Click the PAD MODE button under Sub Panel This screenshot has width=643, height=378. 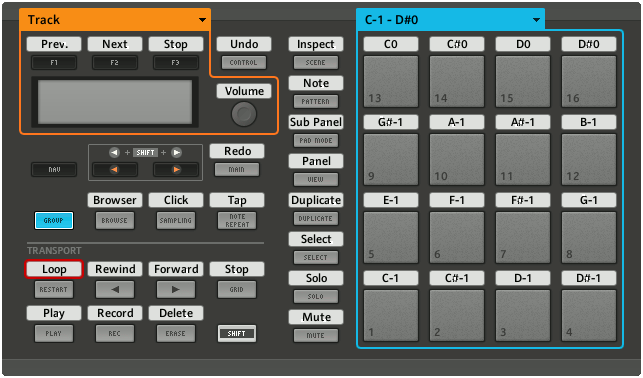[316, 141]
